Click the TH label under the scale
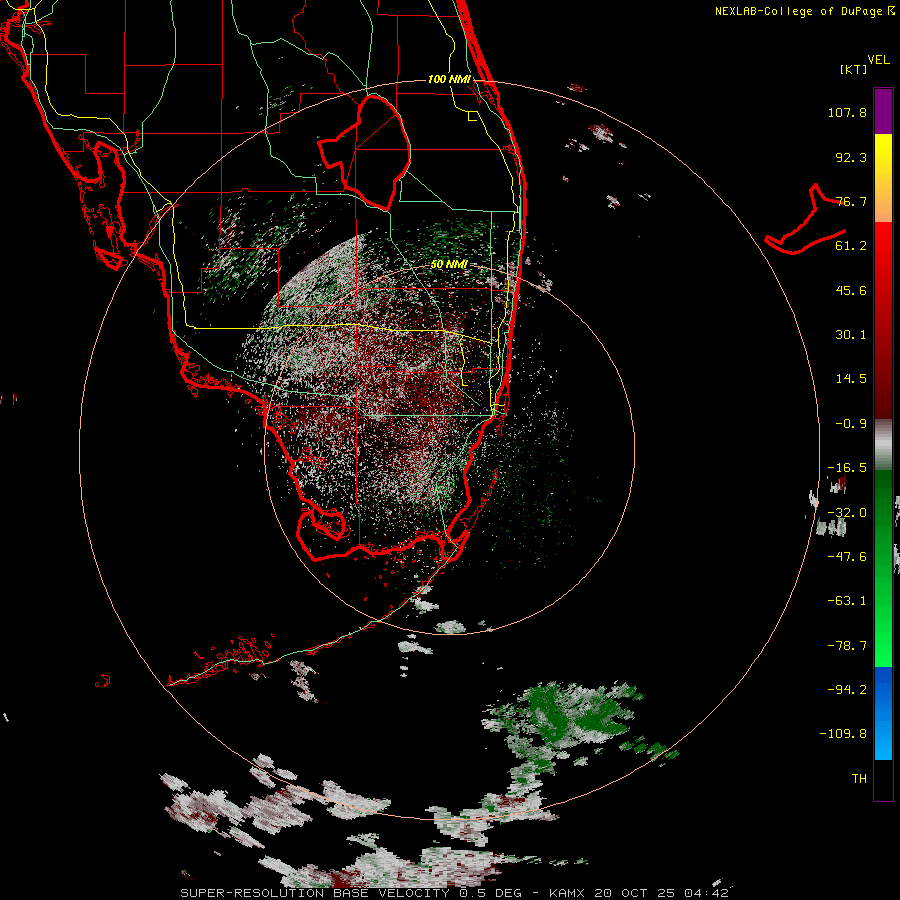The width and height of the screenshot is (900, 900). point(859,779)
